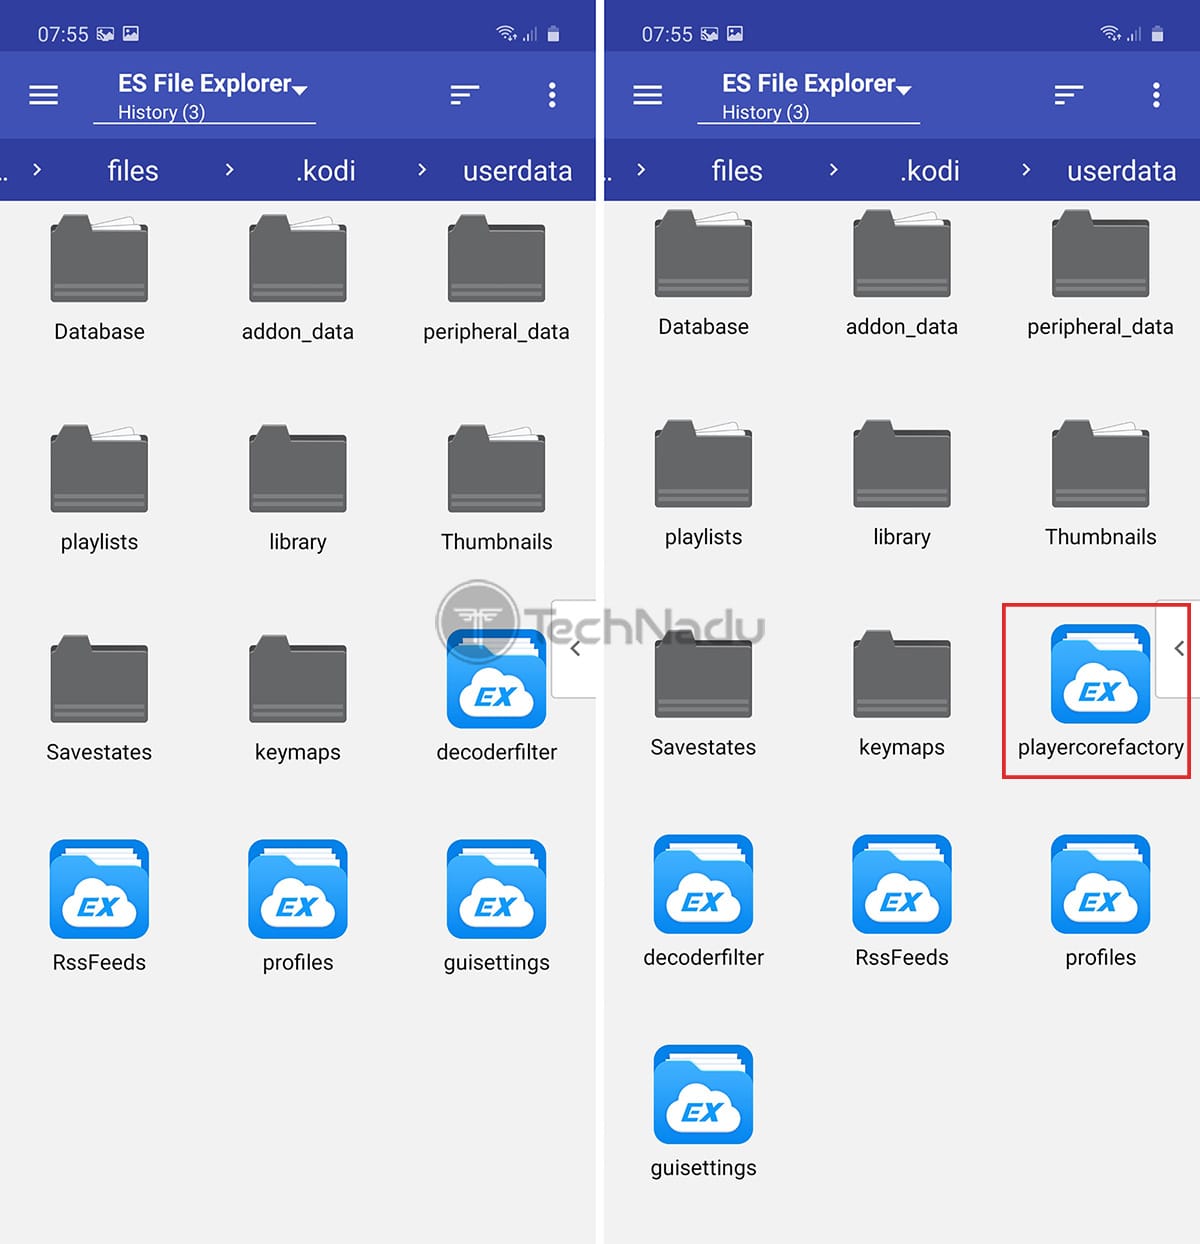Image resolution: width=1200 pixels, height=1244 pixels.
Task: Open library folder in left screen
Action: 298,489
